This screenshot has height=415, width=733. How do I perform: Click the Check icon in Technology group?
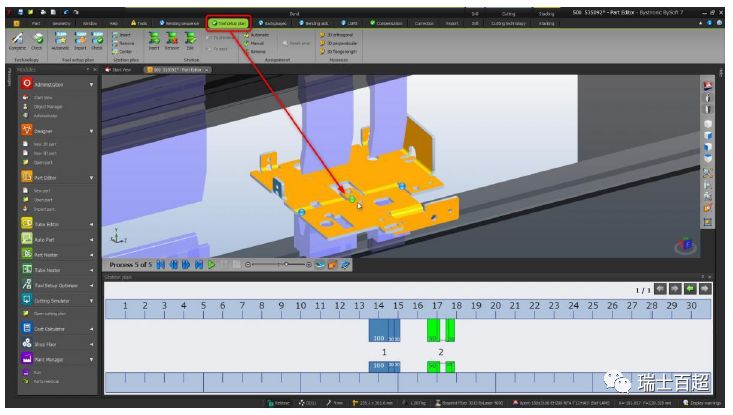pos(37,40)
